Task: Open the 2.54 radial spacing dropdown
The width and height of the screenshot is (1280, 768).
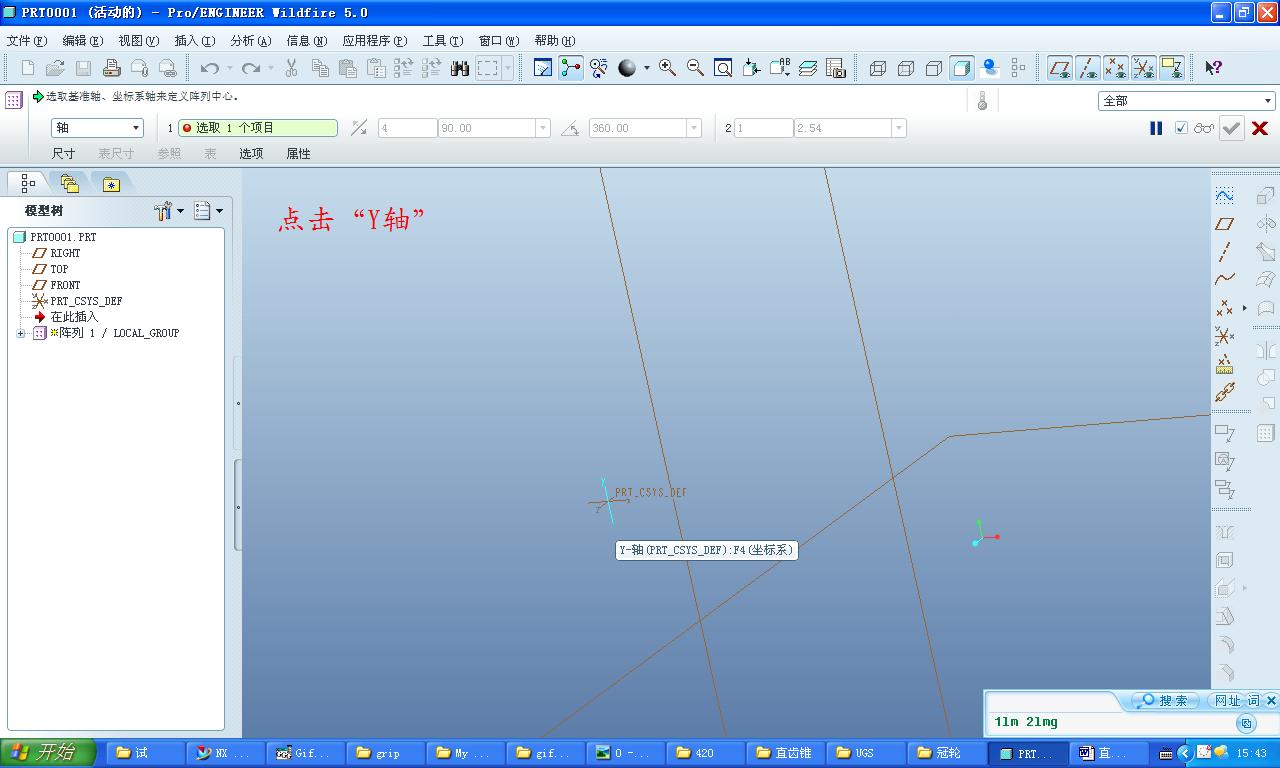Action: point(898,128)
